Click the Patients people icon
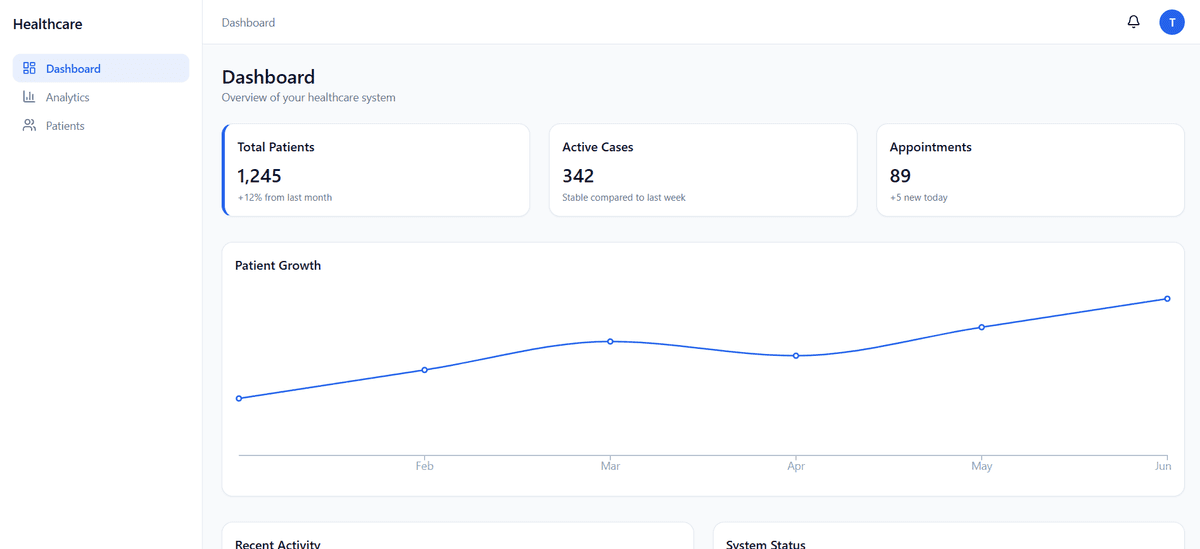 tap(29, 126)
